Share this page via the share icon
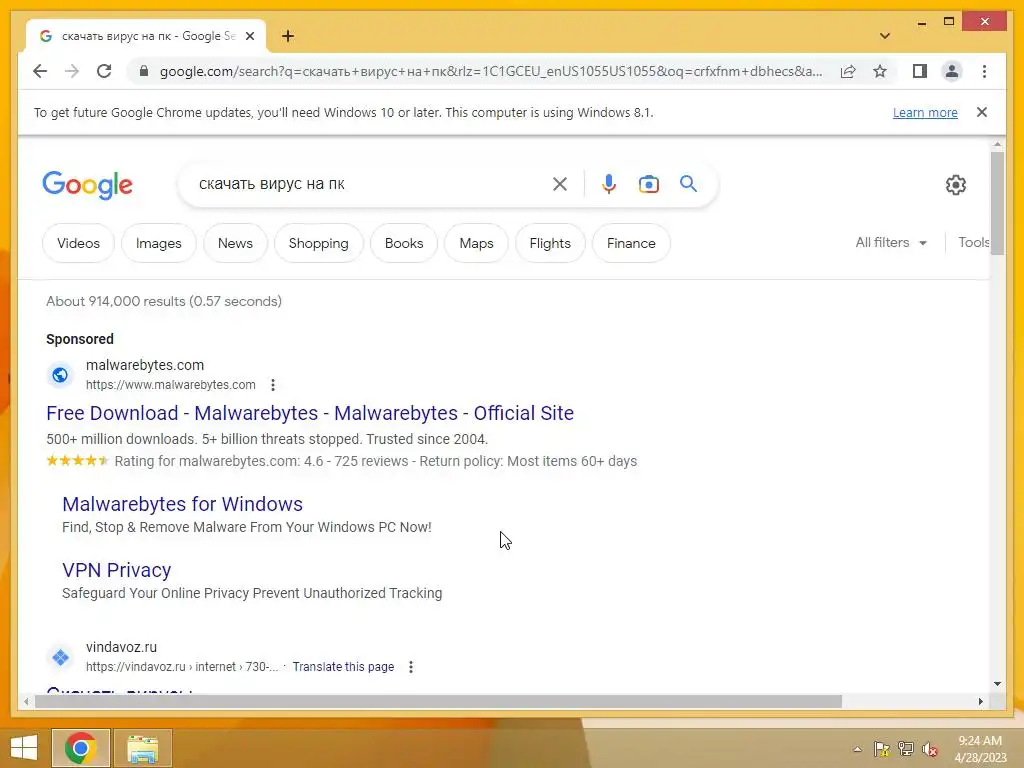 pos(848,71)
